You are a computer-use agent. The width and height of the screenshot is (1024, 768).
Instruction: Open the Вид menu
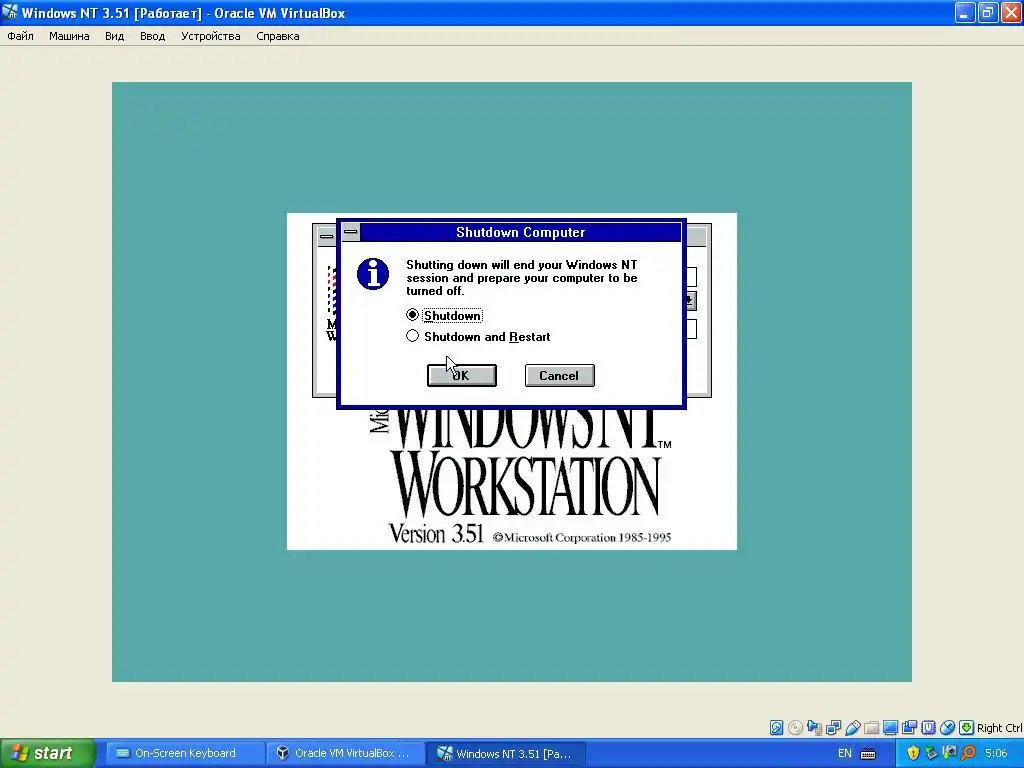pos(114,36)
